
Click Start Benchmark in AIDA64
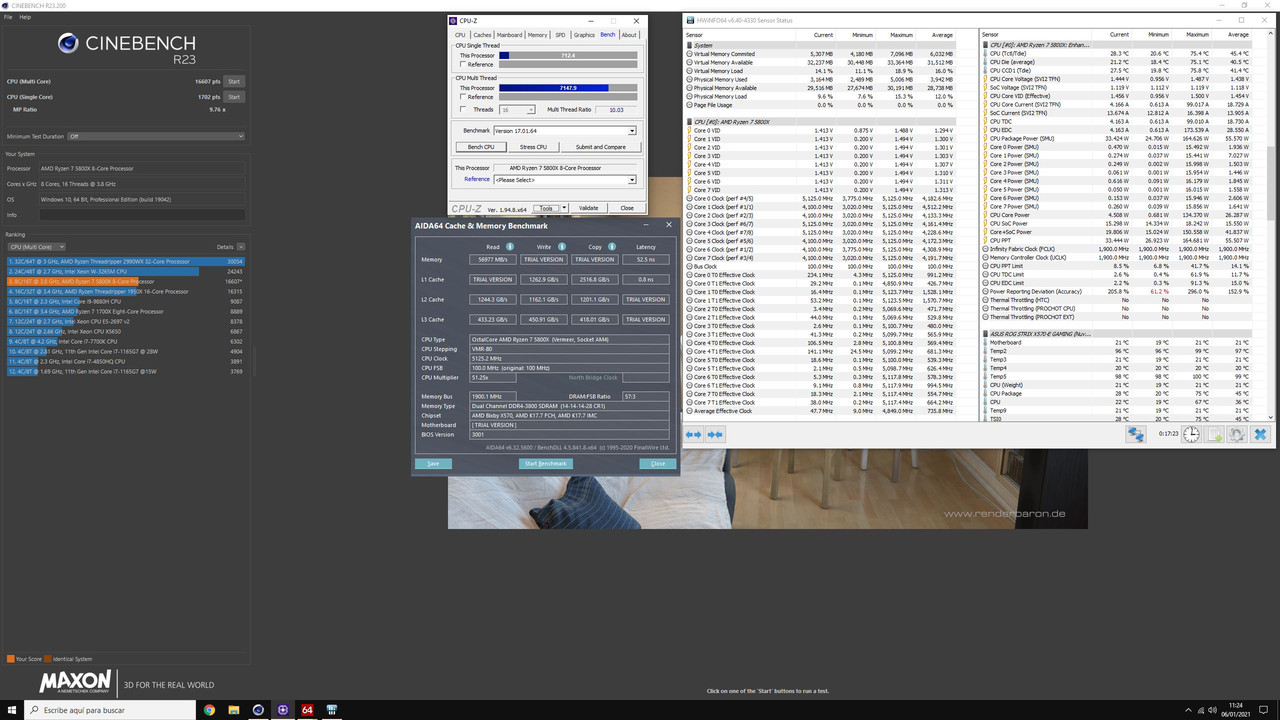tap(545, 464)
